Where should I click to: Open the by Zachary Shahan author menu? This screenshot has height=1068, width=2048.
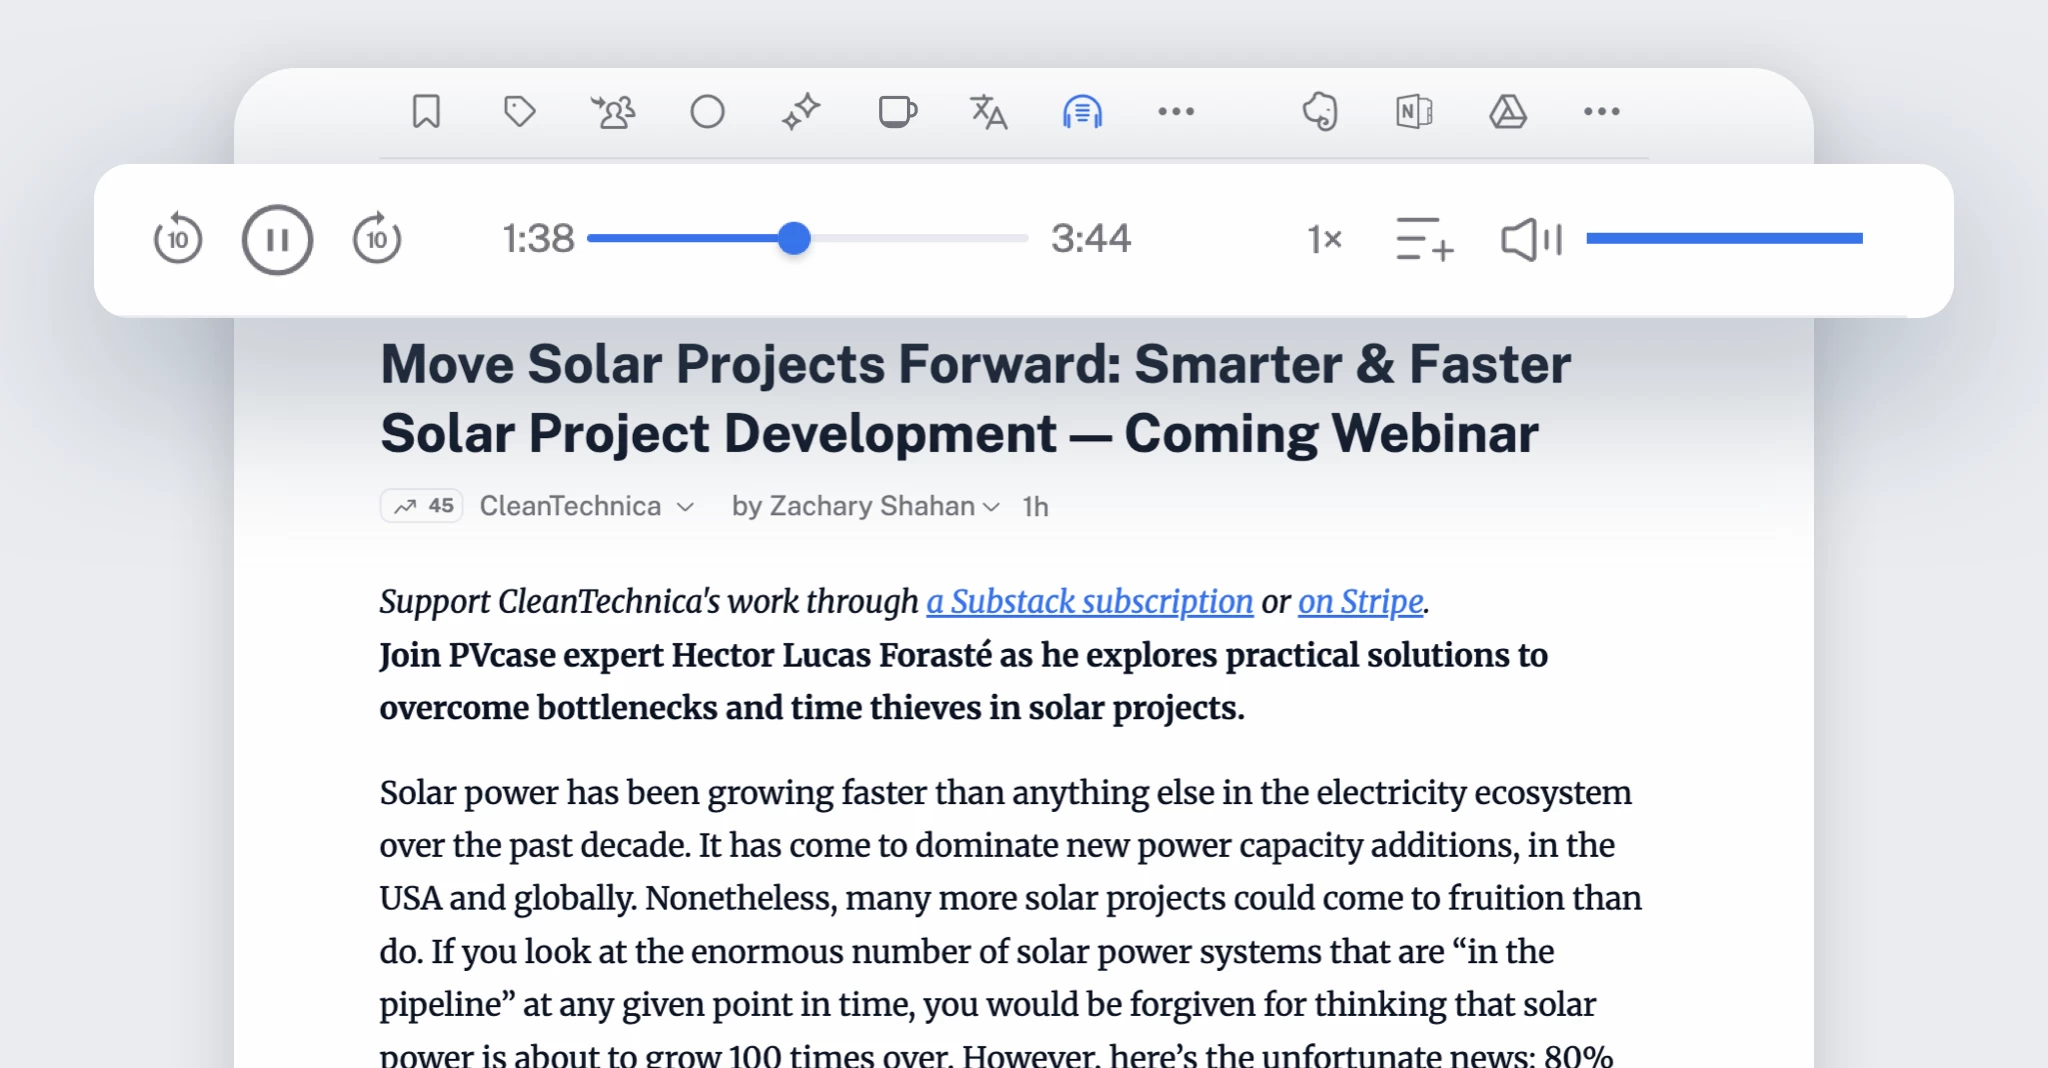(x=865, y=506)
